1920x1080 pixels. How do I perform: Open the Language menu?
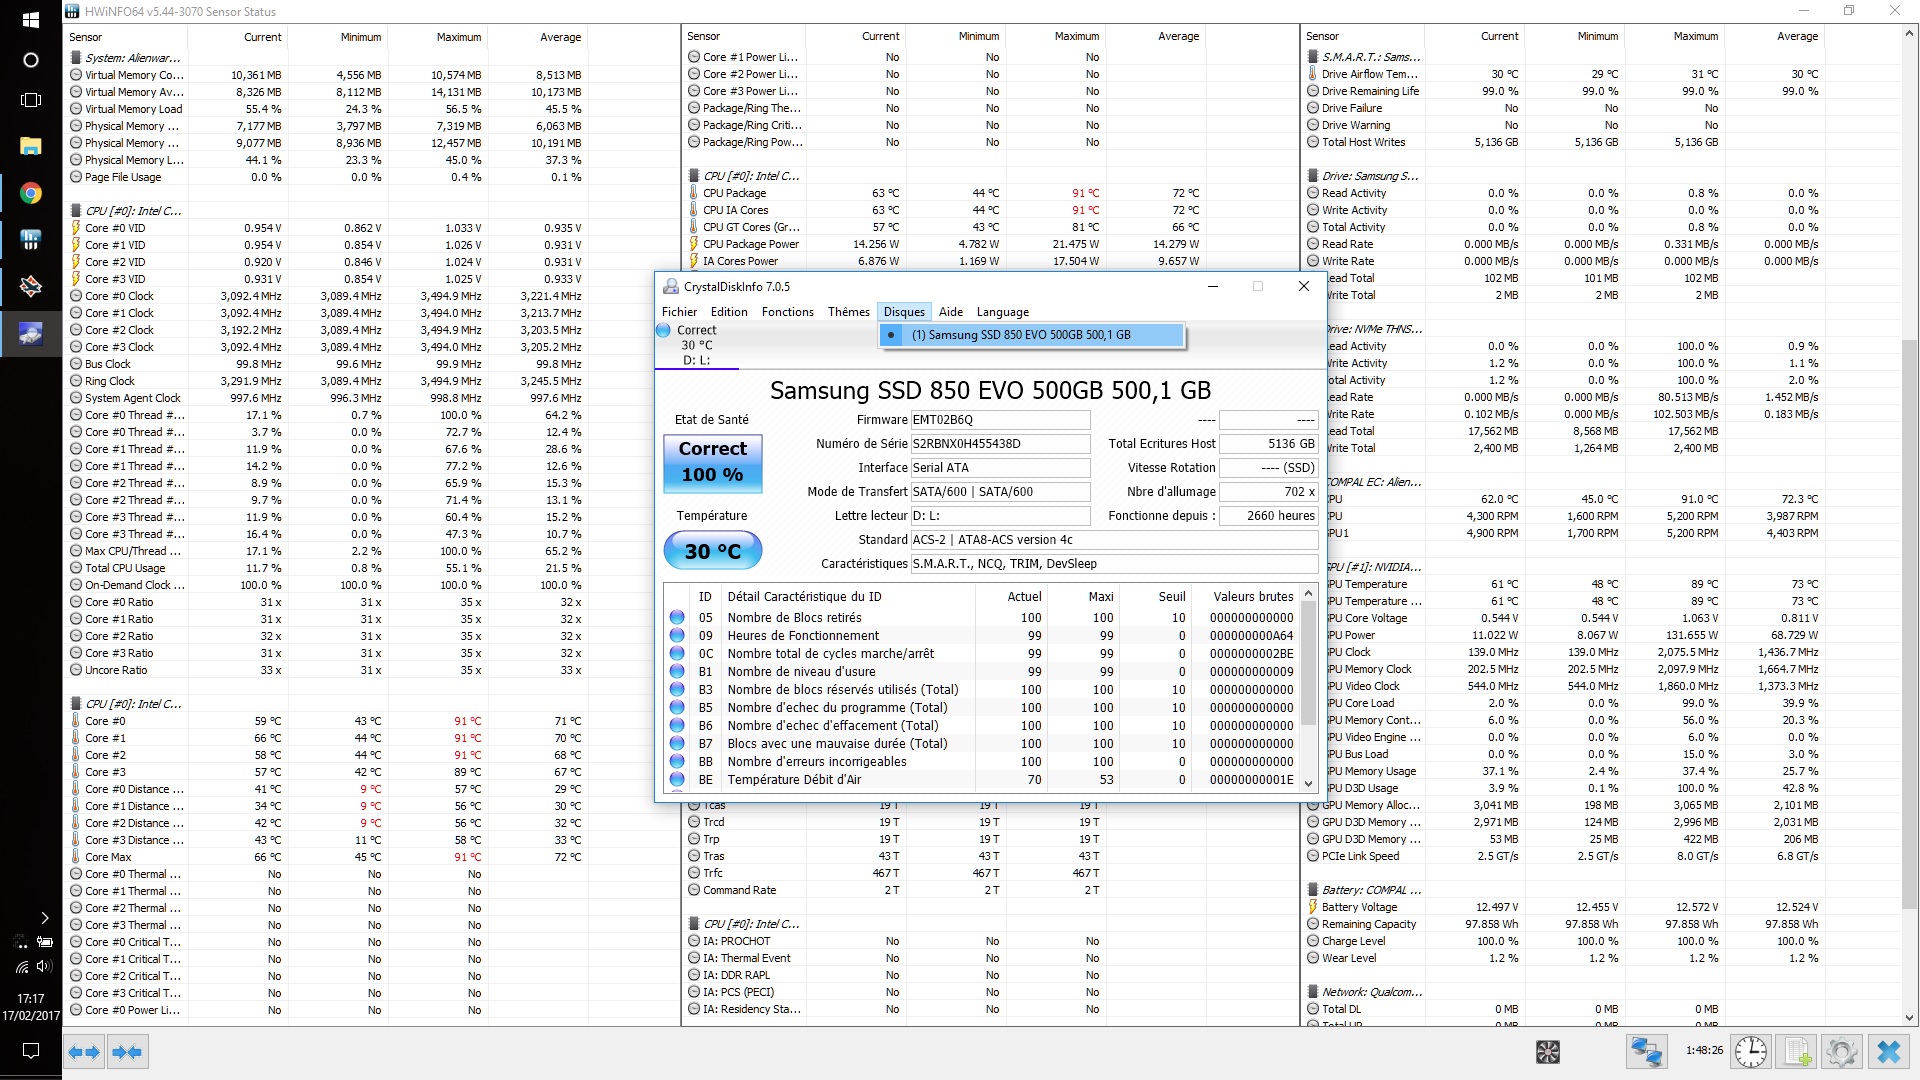click(x=1002, y=312)
